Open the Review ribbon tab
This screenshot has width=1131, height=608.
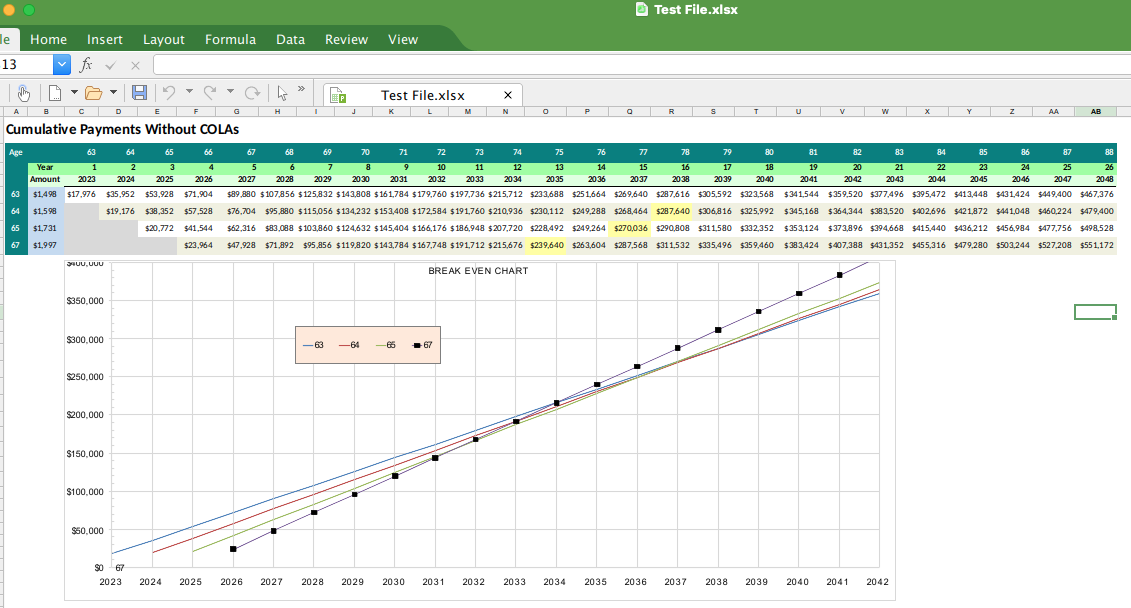pyautogui.click(x=346, y=39)
